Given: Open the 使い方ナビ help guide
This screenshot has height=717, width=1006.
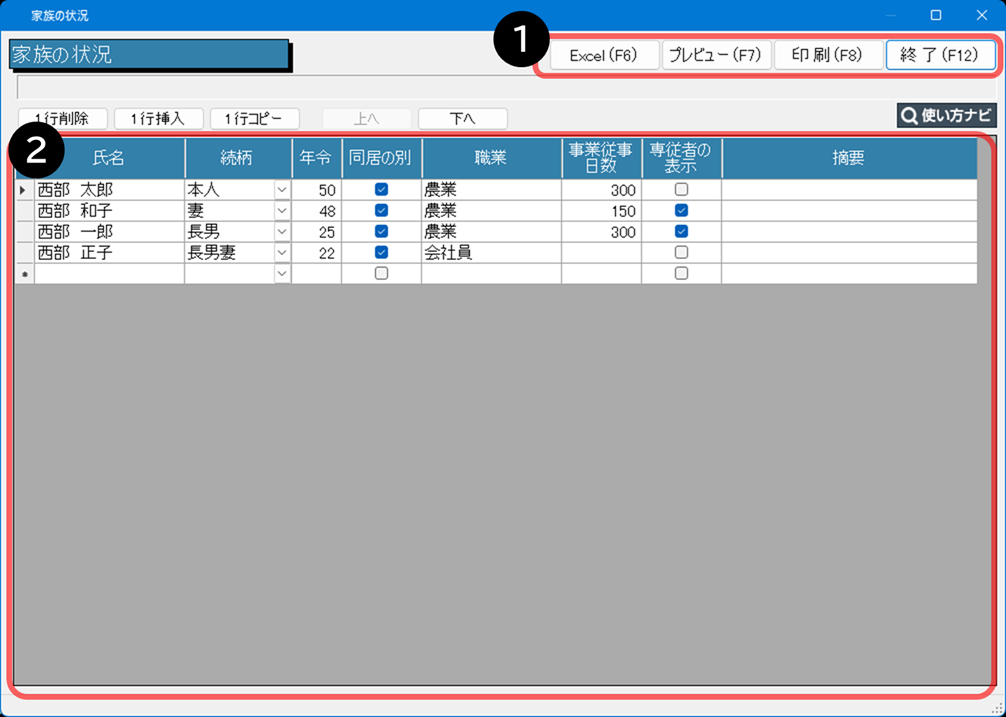Looking at the screenshot, I should 946,116.
